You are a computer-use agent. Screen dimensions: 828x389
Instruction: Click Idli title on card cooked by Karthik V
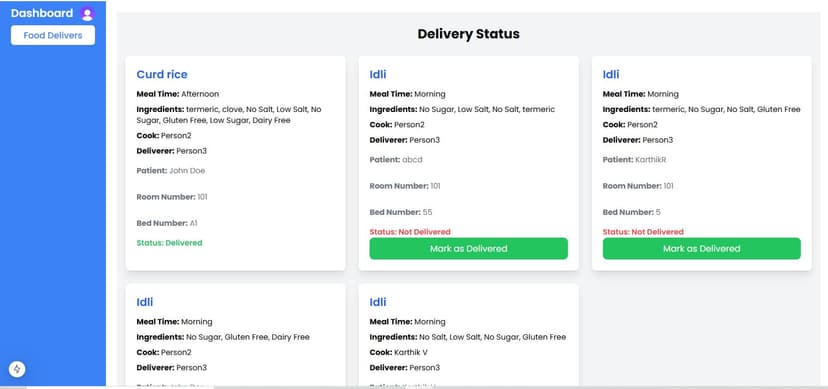pyautogui.click(x=378, y=302)
